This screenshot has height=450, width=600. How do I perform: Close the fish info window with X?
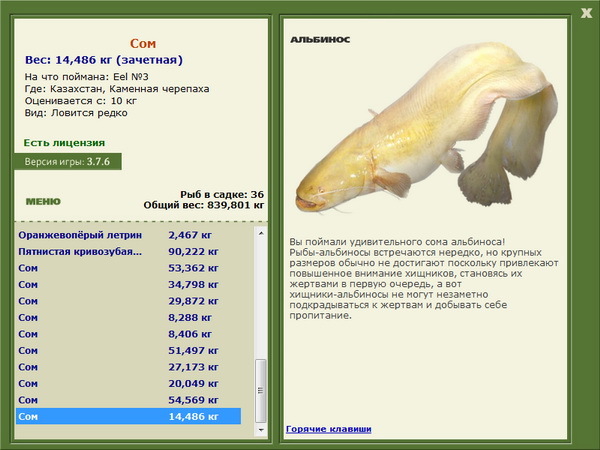tap(586, 13)
